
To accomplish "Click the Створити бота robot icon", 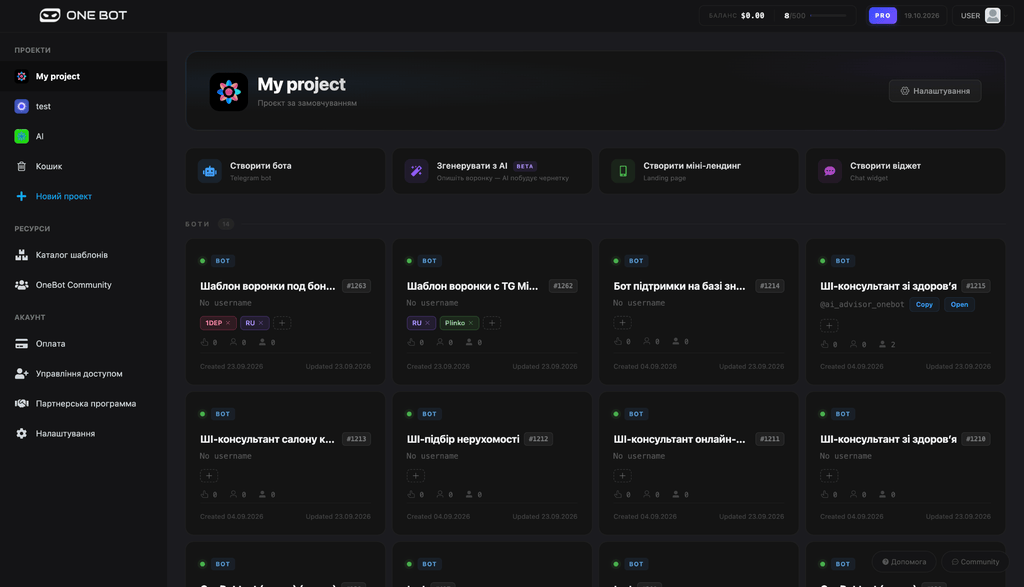I will coord(210,171).
